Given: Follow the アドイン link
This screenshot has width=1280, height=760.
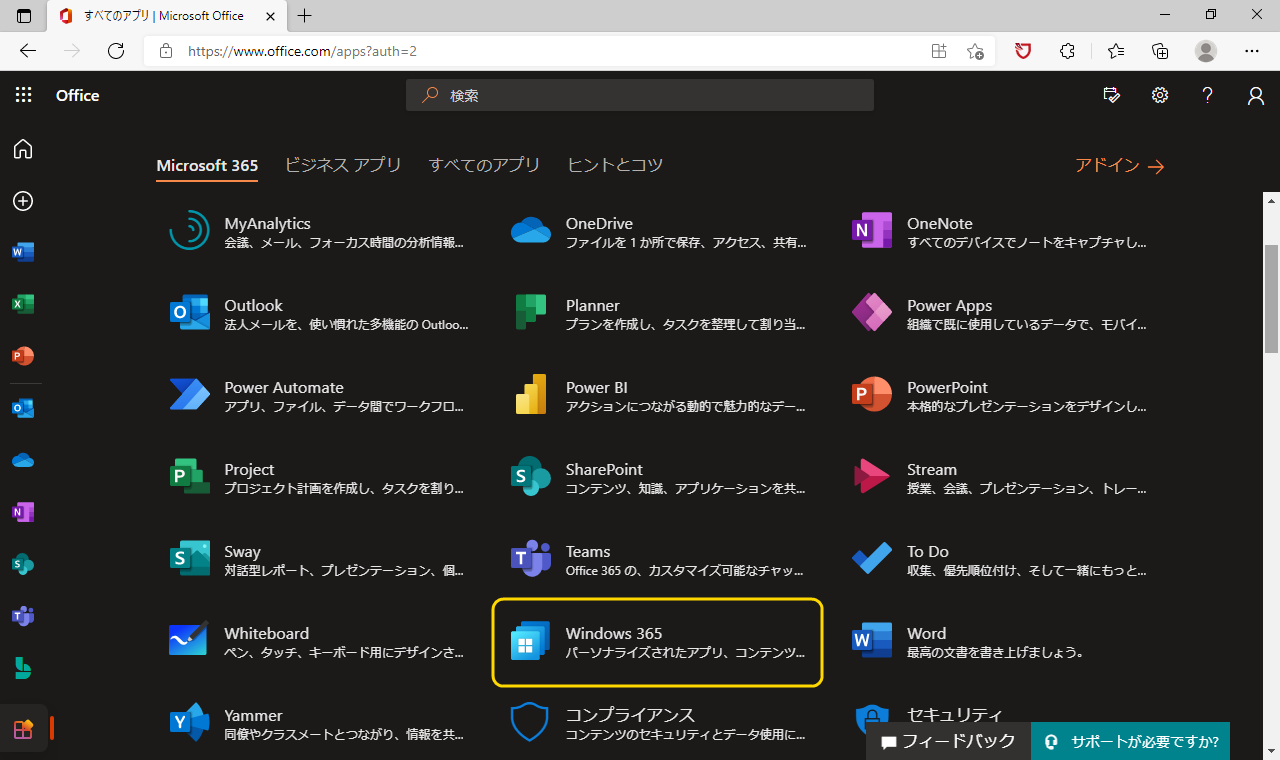Looking at the screenshot, I should [x=1119, y=166].
